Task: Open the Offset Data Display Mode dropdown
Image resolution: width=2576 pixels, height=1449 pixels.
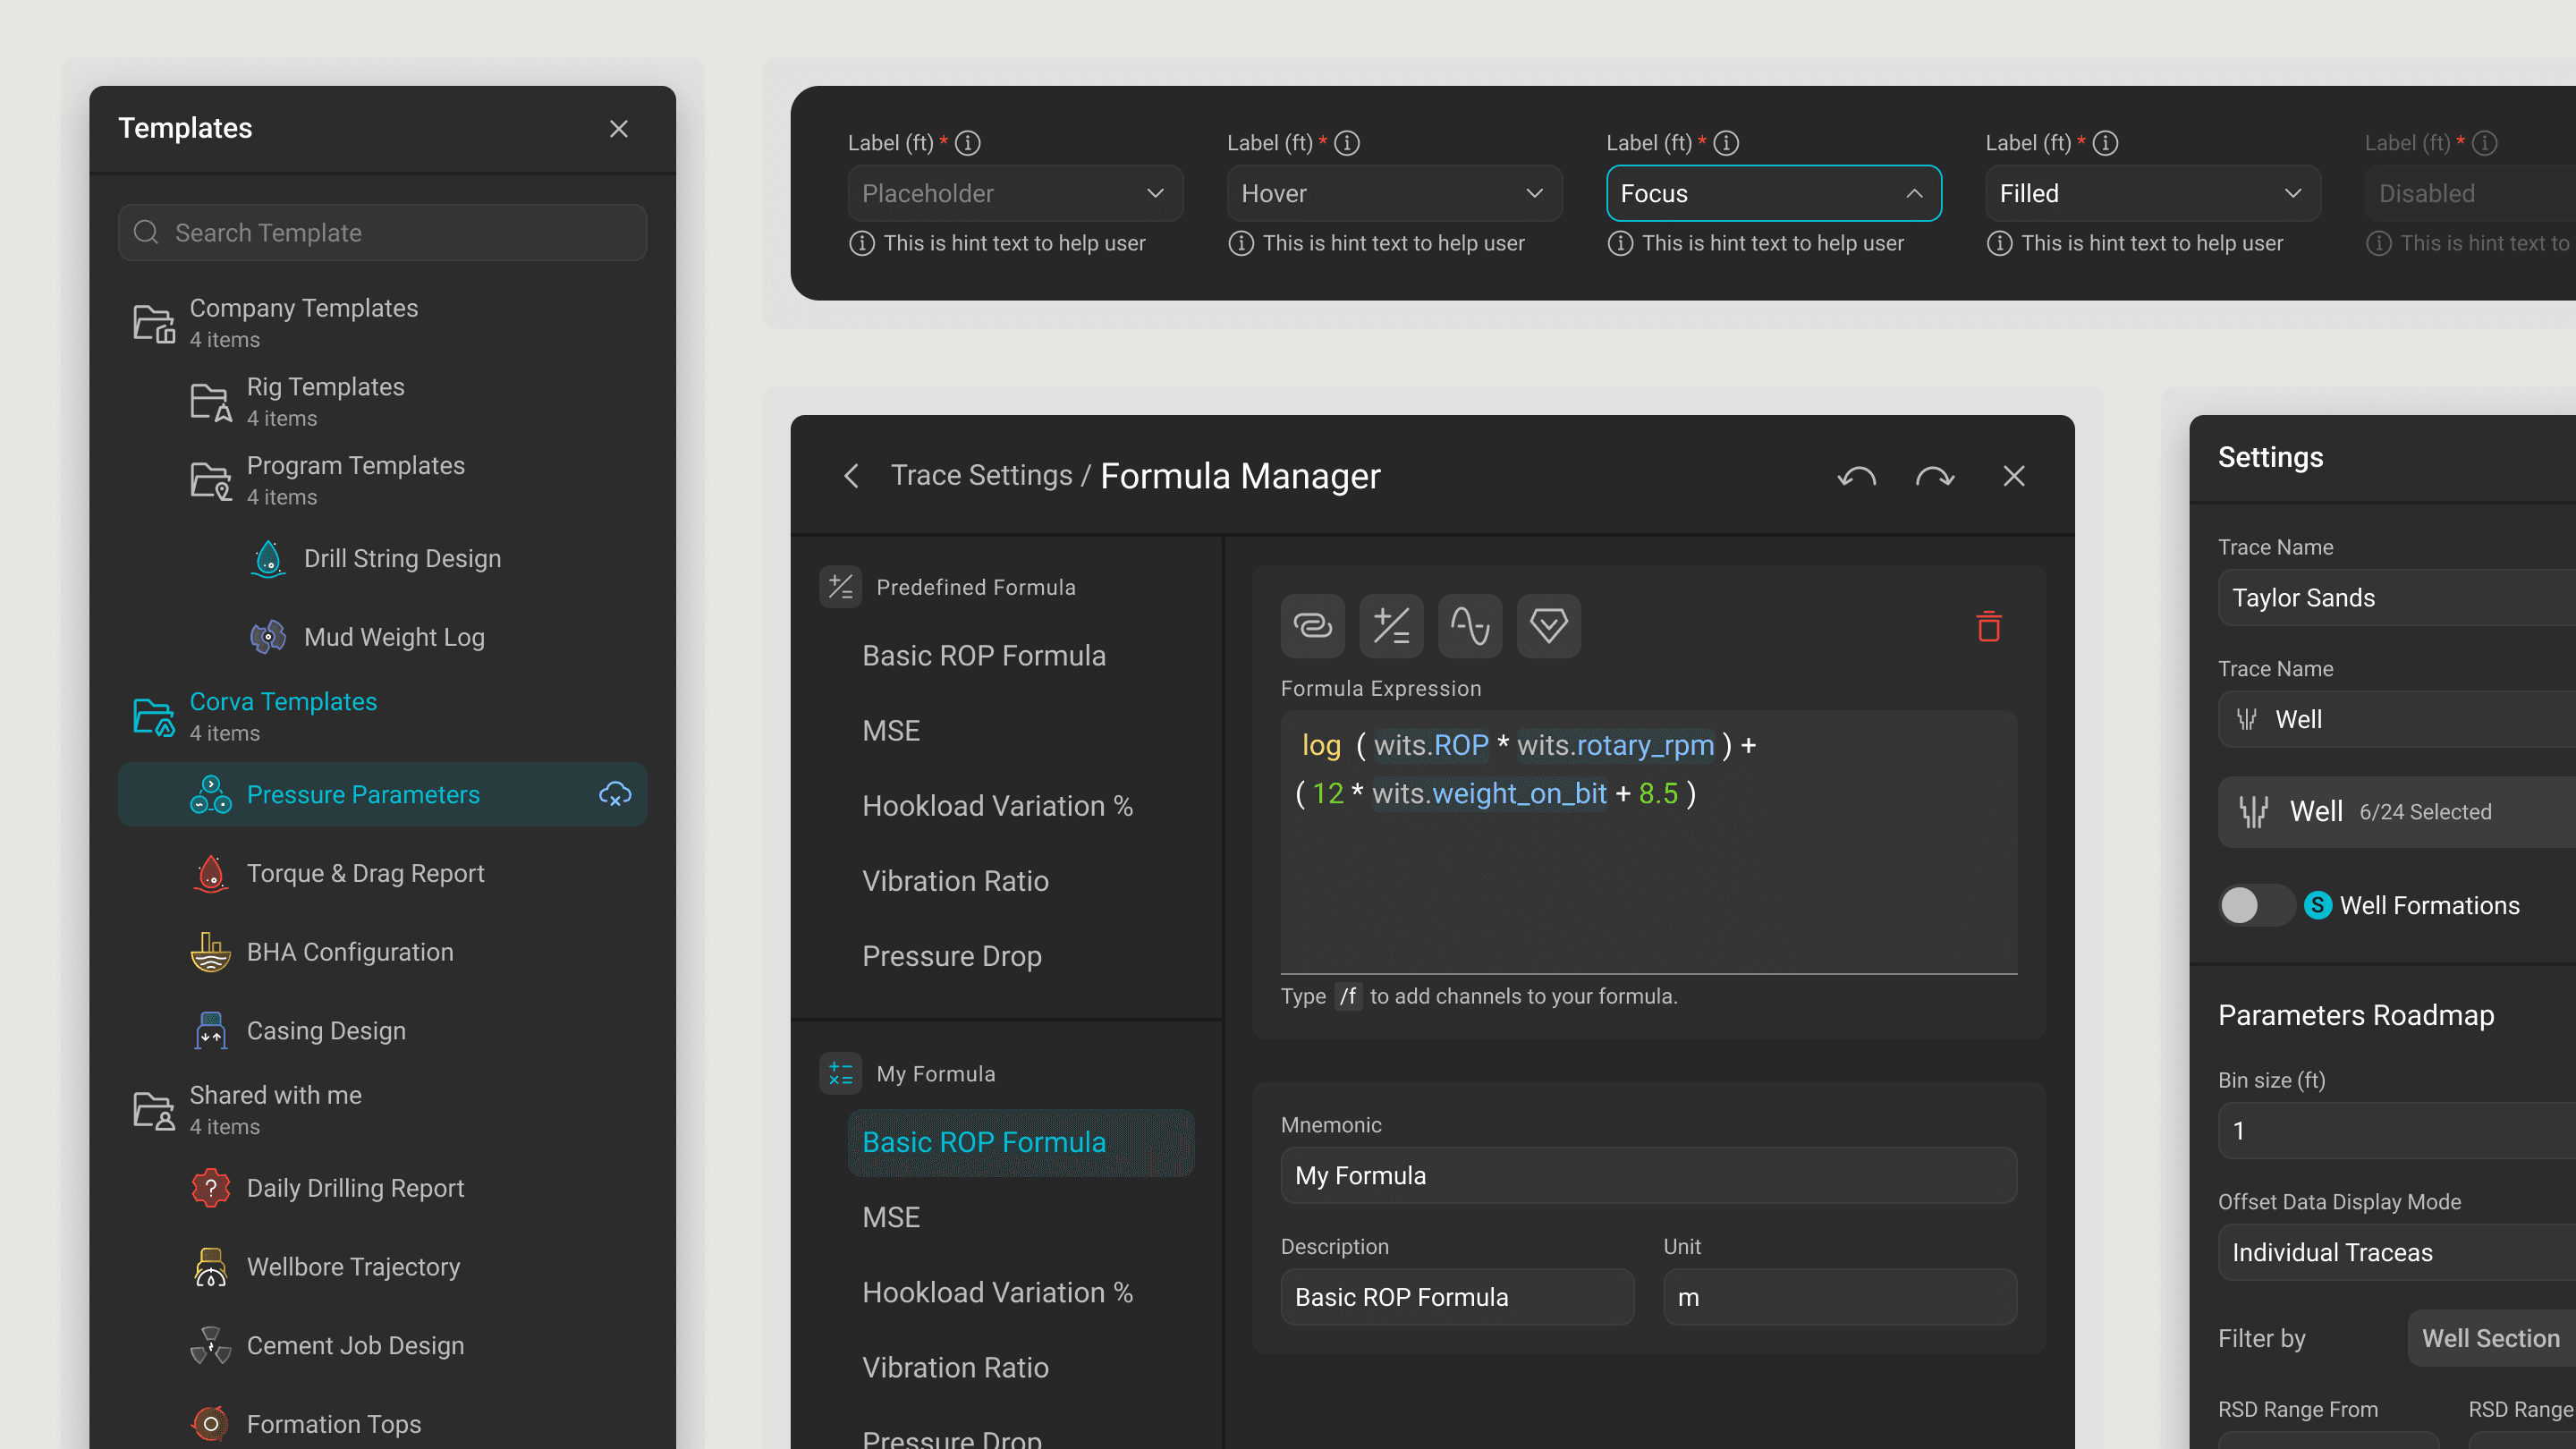Action: (x=2397, y=1252)
